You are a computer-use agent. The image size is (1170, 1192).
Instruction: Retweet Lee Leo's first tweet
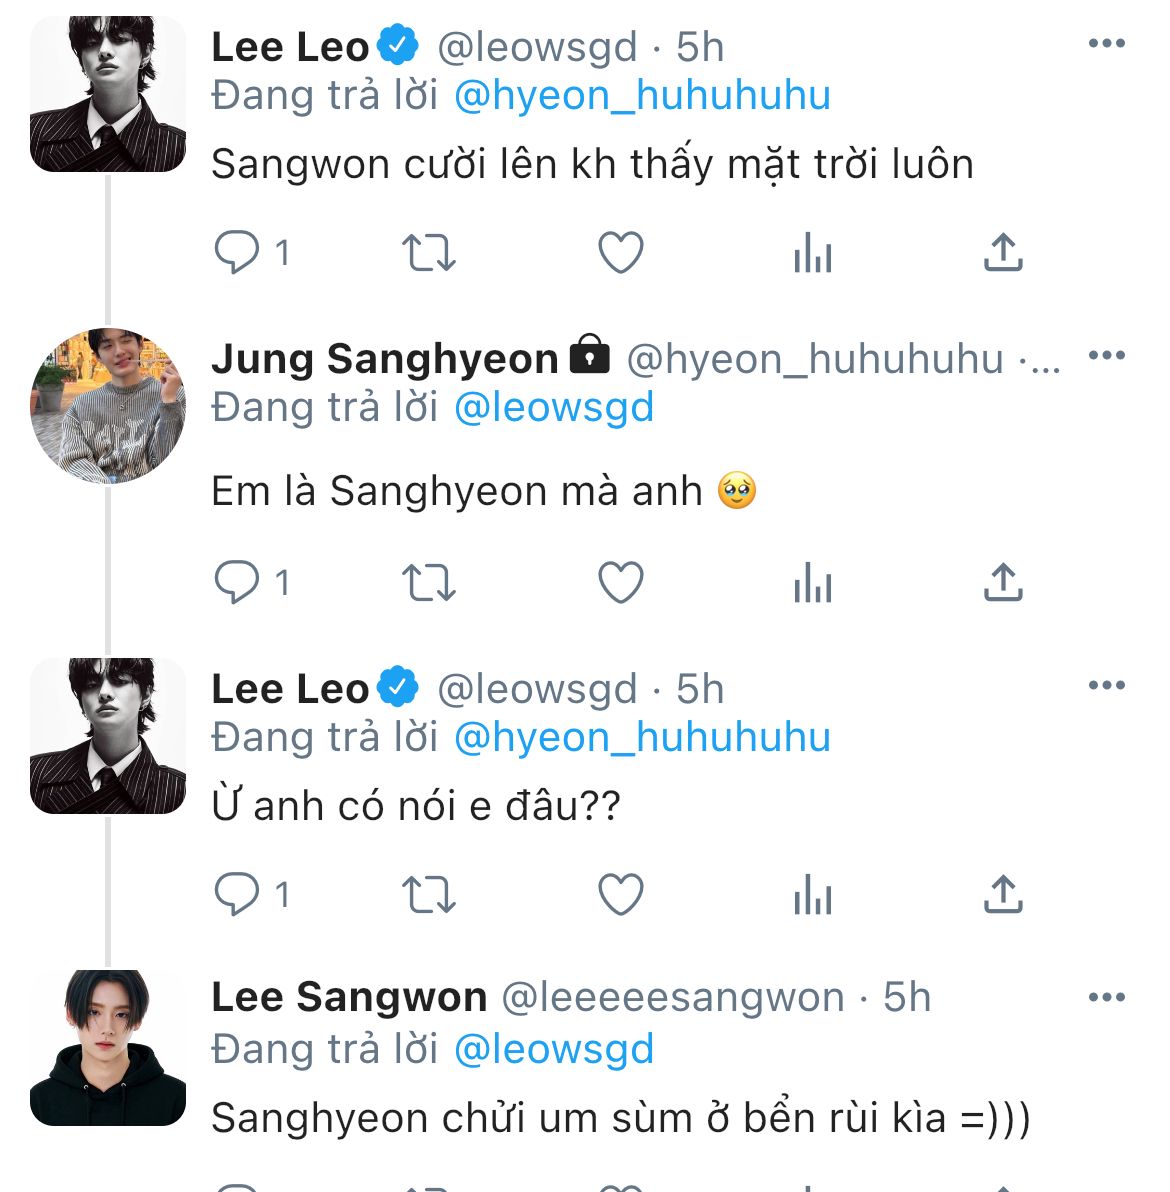point(428,253)
